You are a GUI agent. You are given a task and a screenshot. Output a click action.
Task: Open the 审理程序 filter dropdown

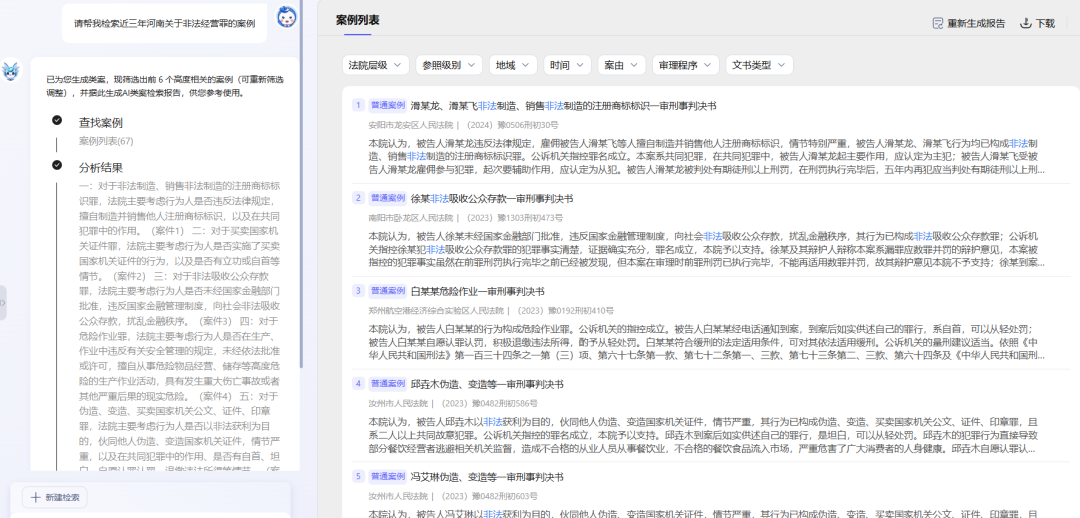pyautogui.click(x=685, y=65)
